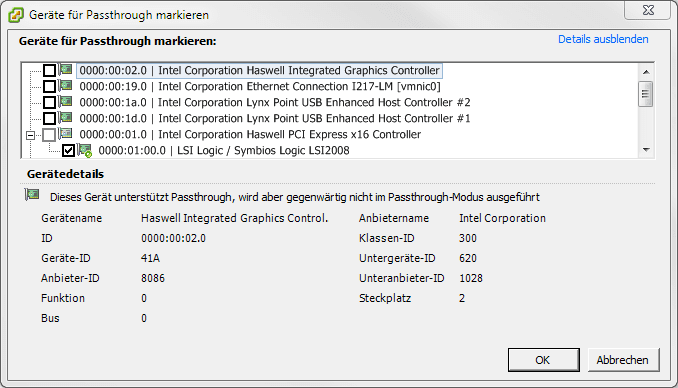Check the USB Enhanced Host Controller #2 checkbox
Image resolution: width=678 pixels, height=388 pixels.
[x=49, y=102]
